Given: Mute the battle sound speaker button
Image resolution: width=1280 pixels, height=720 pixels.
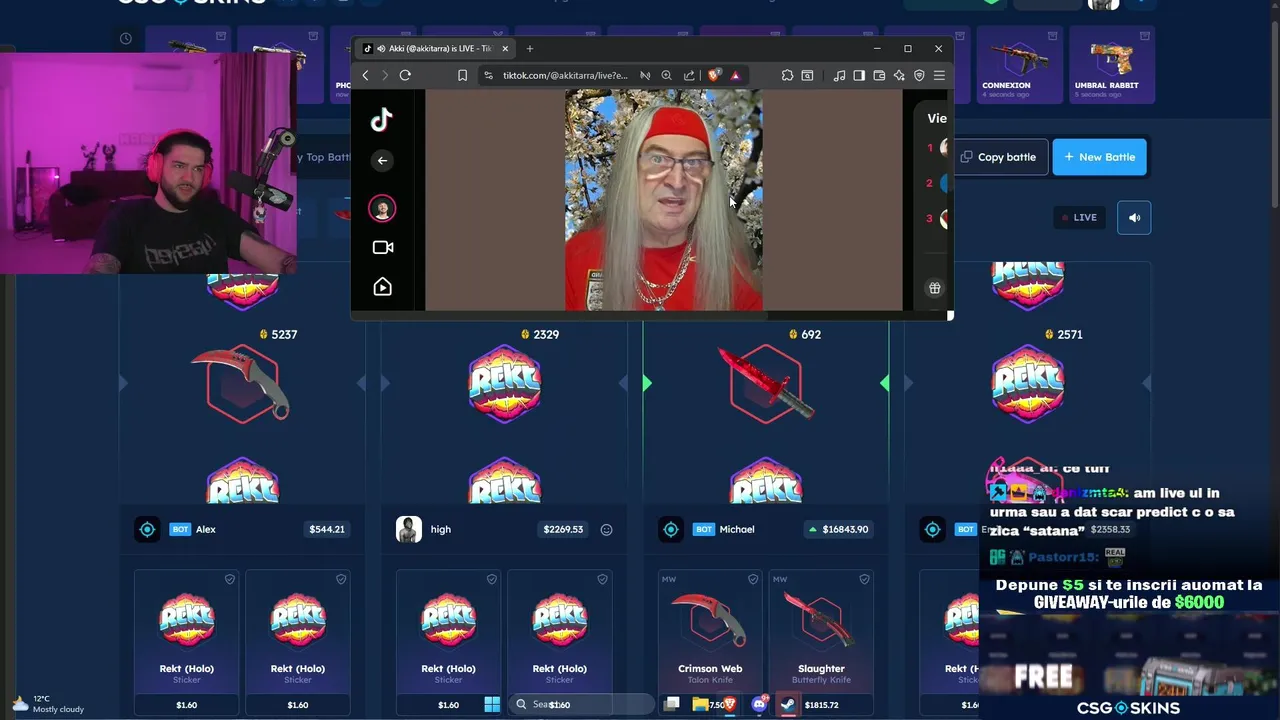Looking at the screenshot, I should coord(1134,217).
